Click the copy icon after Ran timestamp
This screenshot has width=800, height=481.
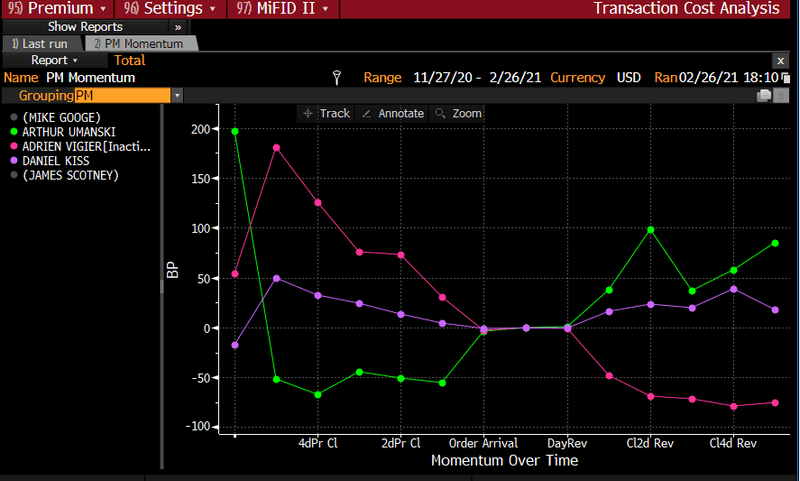tap(785, 78)
